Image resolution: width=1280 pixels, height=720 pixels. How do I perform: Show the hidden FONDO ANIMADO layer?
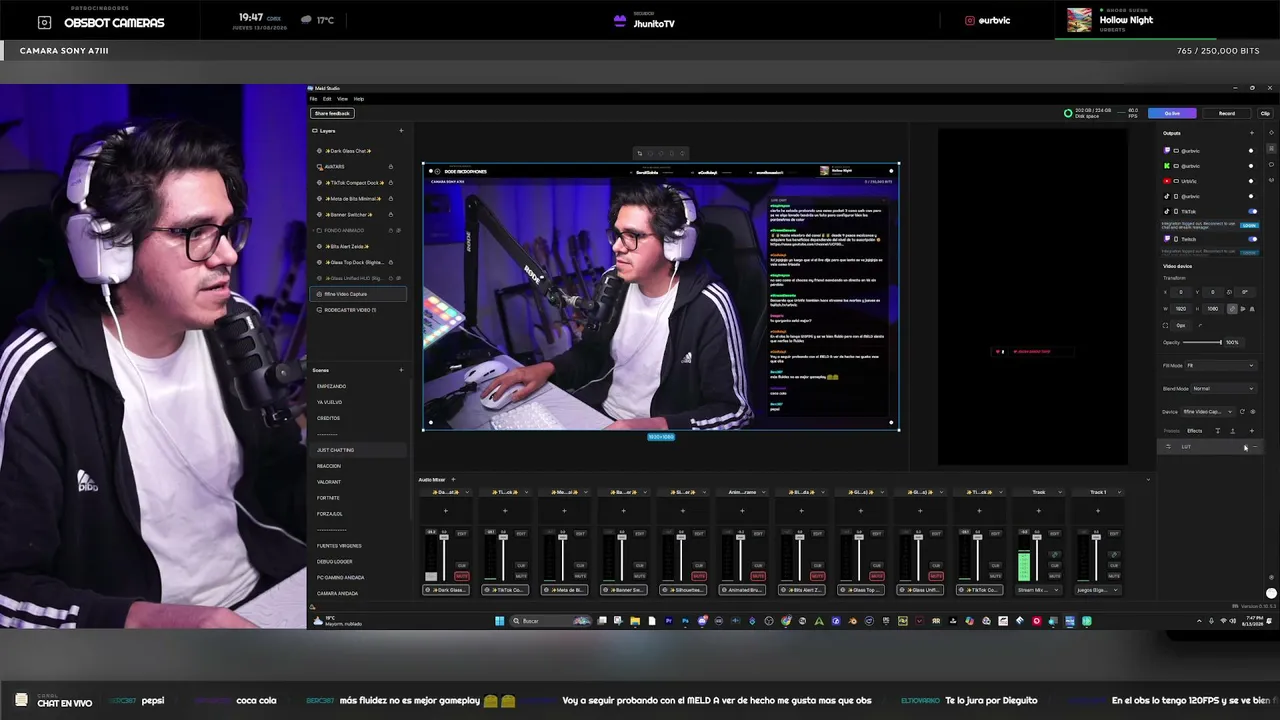click(398, 231)
